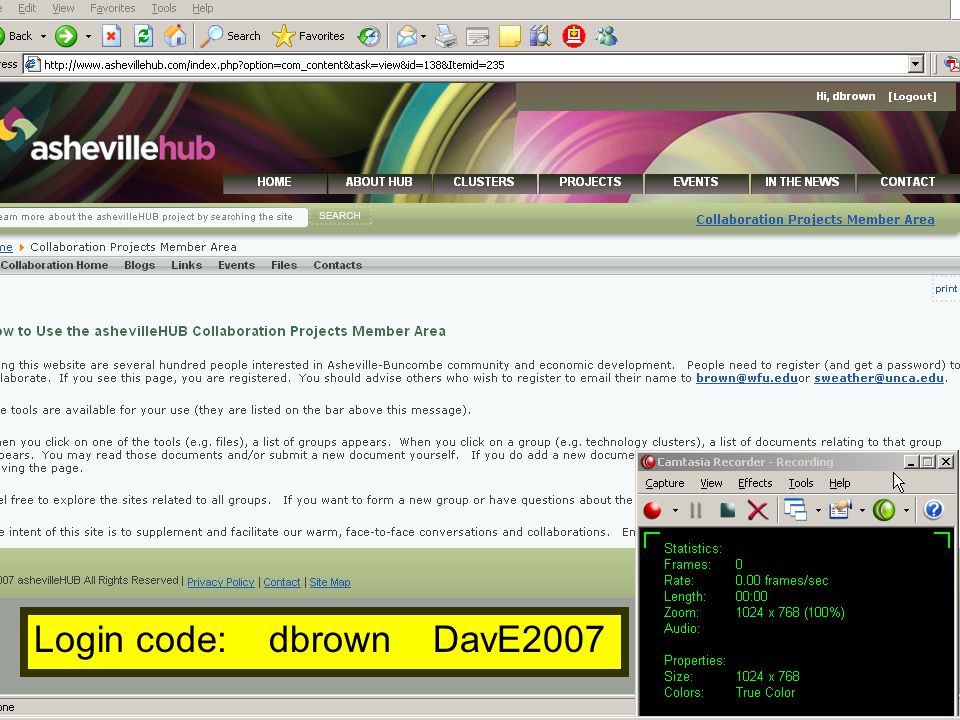Screen dimensions: 960x720
Task: Open browser Favorites menu
Action: pos(113,8)
